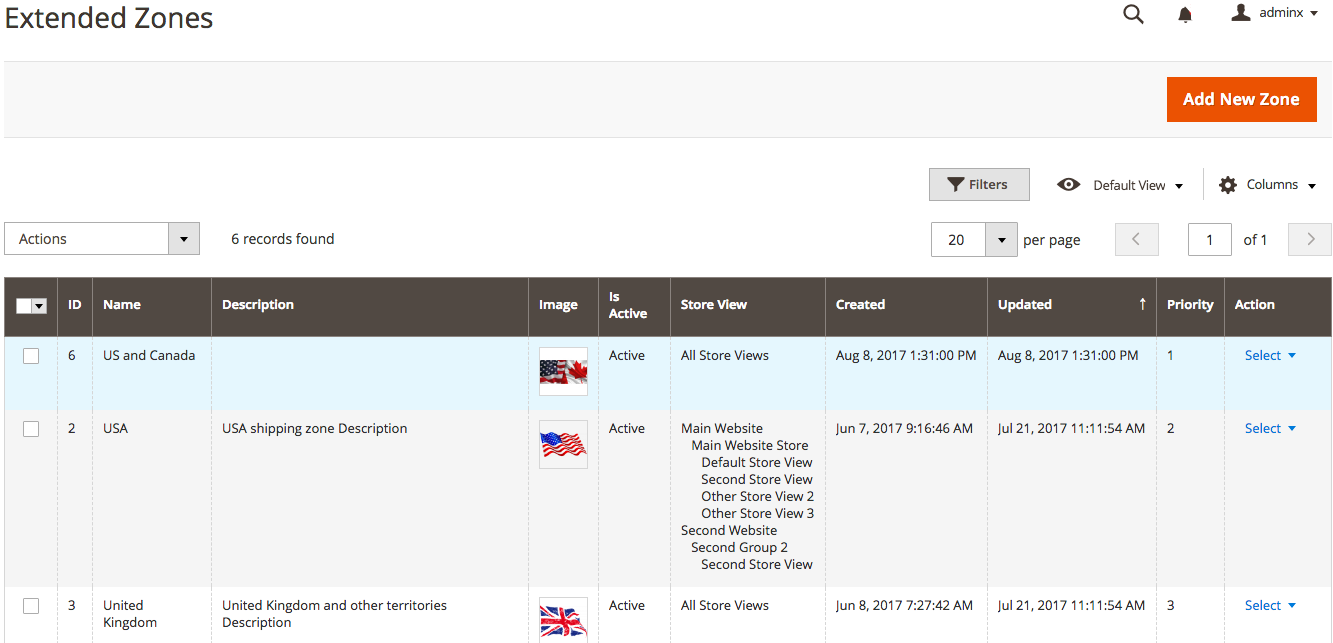The image size is (1333, 643).
Task: Open the search magnifier icon
Action: tap(1133, 14)
